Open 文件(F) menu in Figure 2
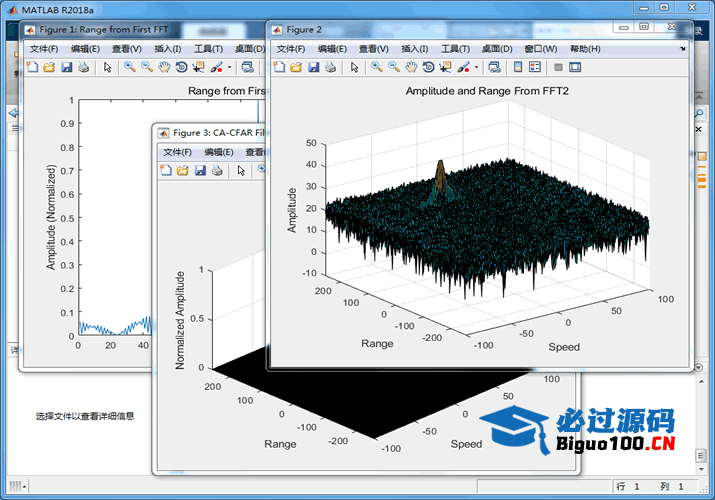715x500 pixels. click(x=290, y=49)
